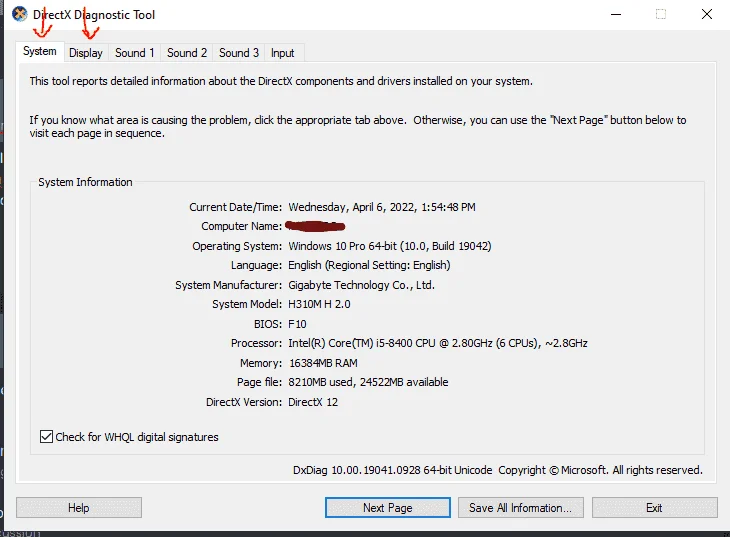Go to the Next Page
Screen dimensions: 730x537
[x=388, y=508]
